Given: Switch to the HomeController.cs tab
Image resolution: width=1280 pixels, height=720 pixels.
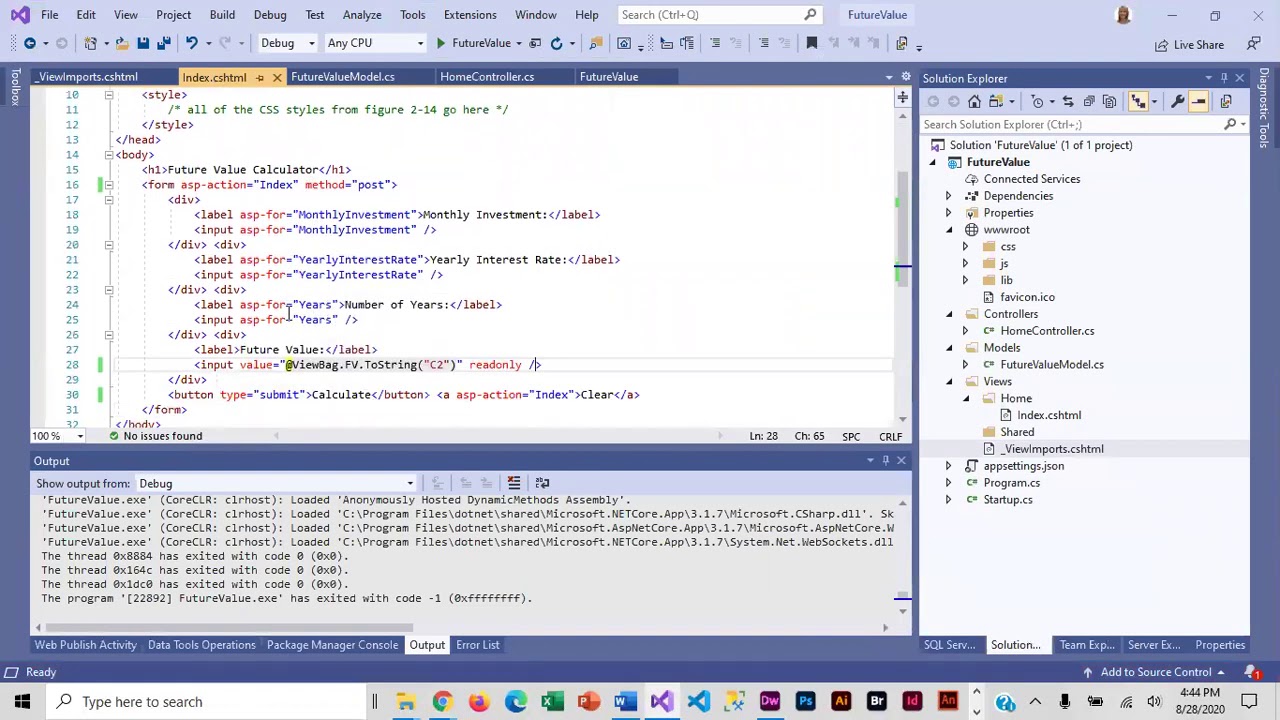Looking at the screenshot, I should coord(487,77).
